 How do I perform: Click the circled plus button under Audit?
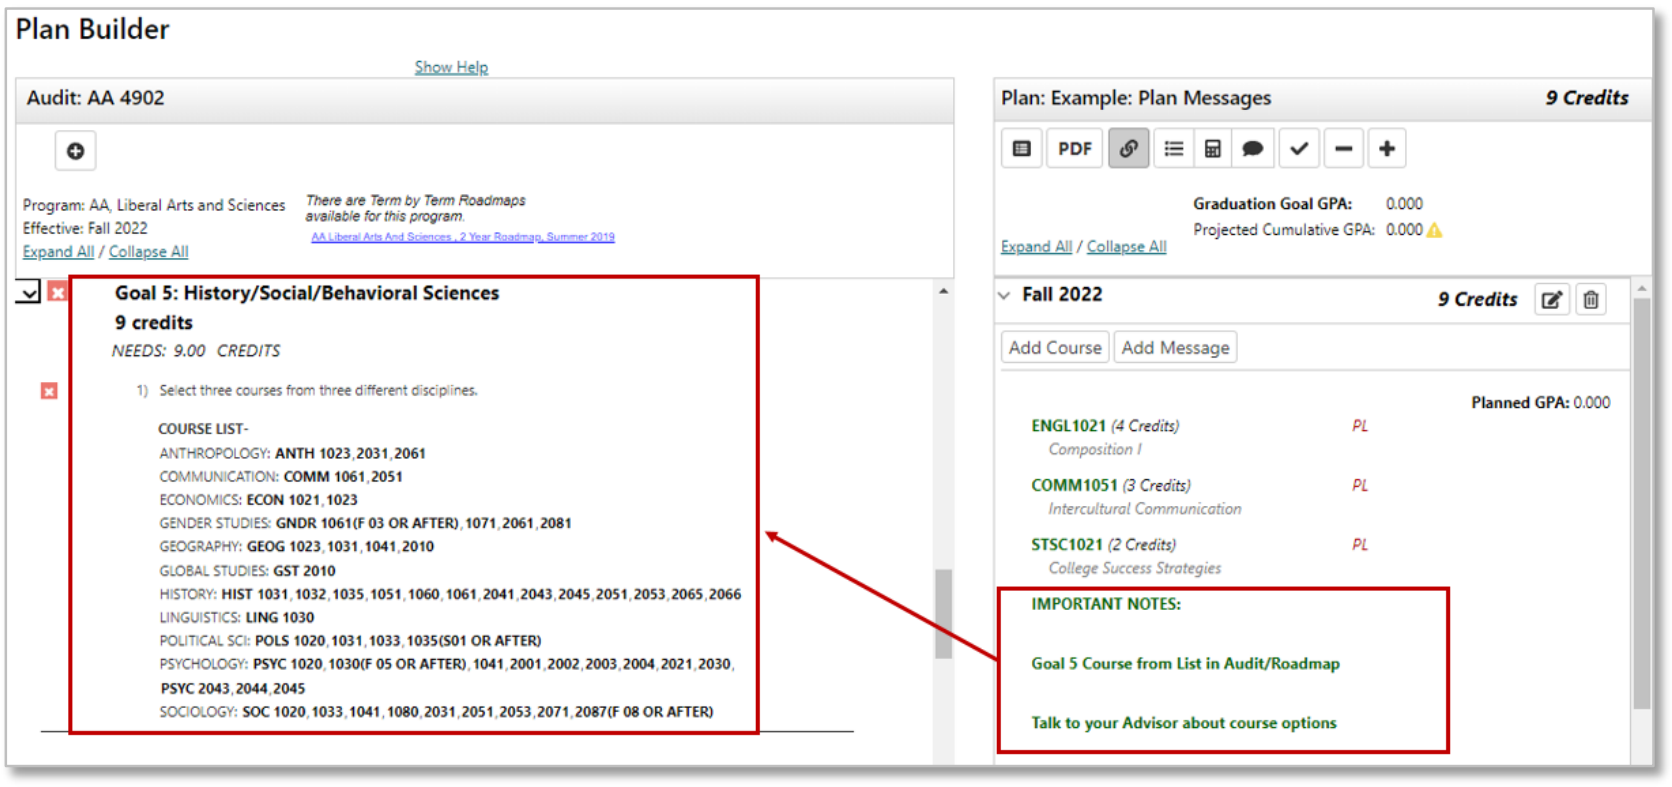75,151
